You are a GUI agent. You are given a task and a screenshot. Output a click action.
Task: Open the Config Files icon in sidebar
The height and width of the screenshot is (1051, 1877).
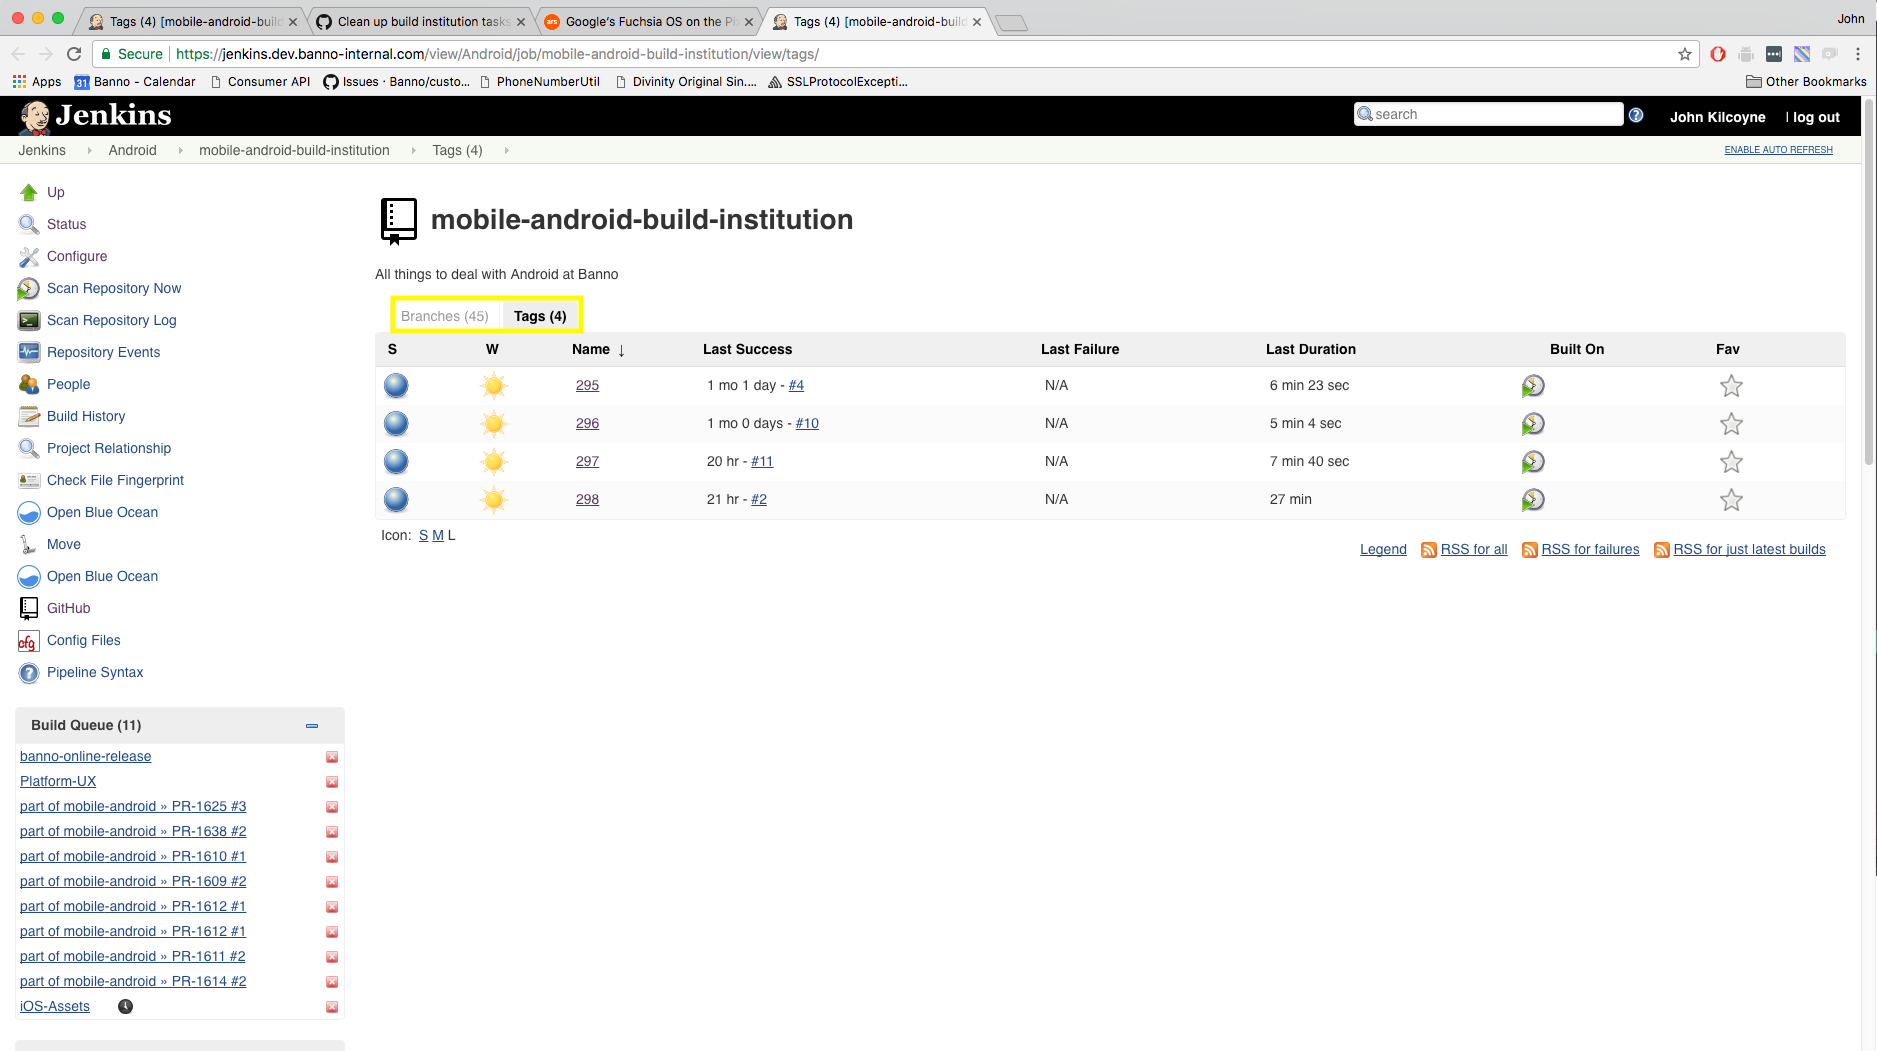(29, 641)
